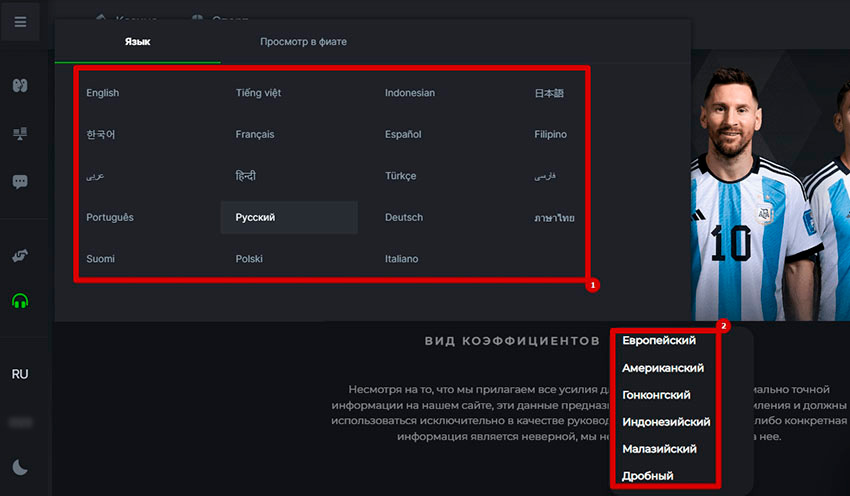Click the handshake affiliate sidebar icon
The height and width of the screenshot is (496, 850).
[20, 255]
